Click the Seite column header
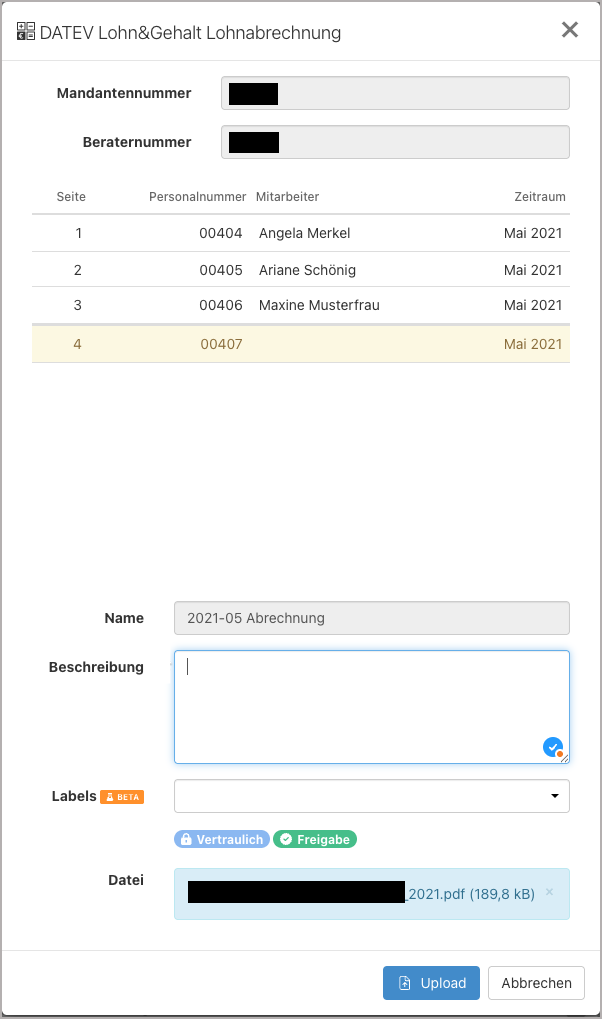 (x=71, y=197)
